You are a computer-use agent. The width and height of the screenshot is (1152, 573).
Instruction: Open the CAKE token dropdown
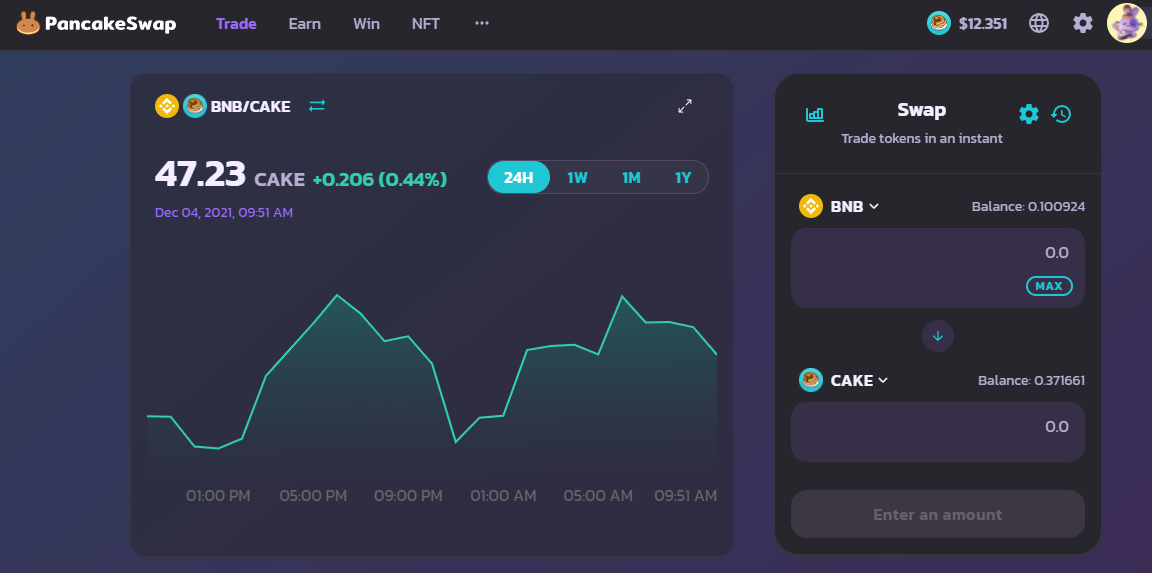pos(859,381)
